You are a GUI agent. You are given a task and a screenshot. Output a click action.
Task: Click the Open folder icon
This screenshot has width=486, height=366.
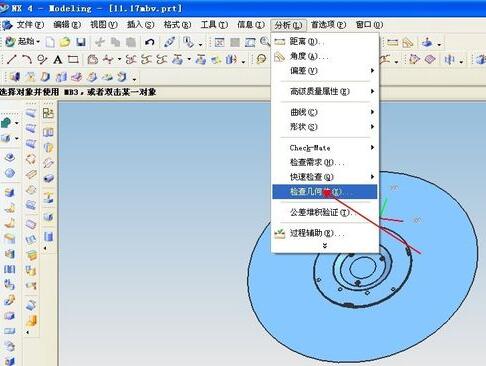point(65,42)
